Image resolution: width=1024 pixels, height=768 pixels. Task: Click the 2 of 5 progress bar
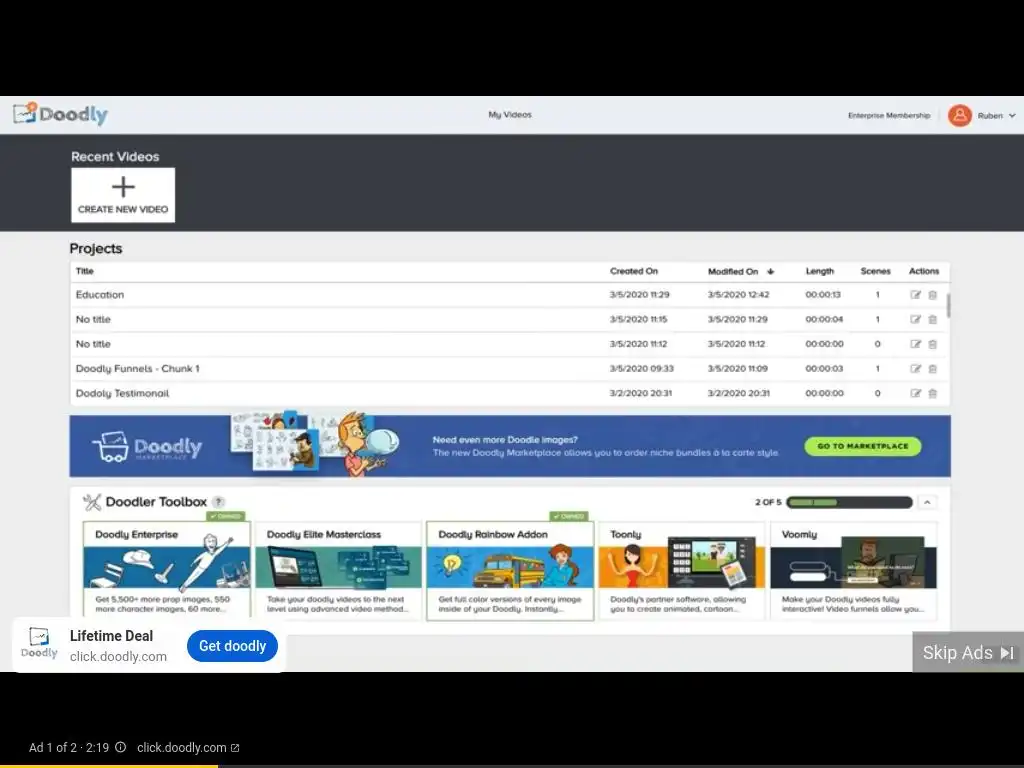click(849, 502)
